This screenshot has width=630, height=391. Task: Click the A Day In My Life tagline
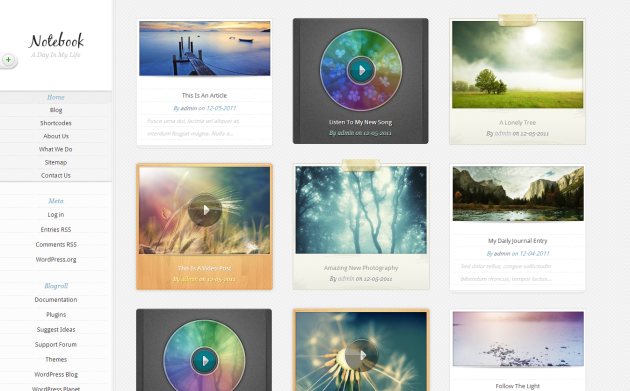click(x=56, y=55)
